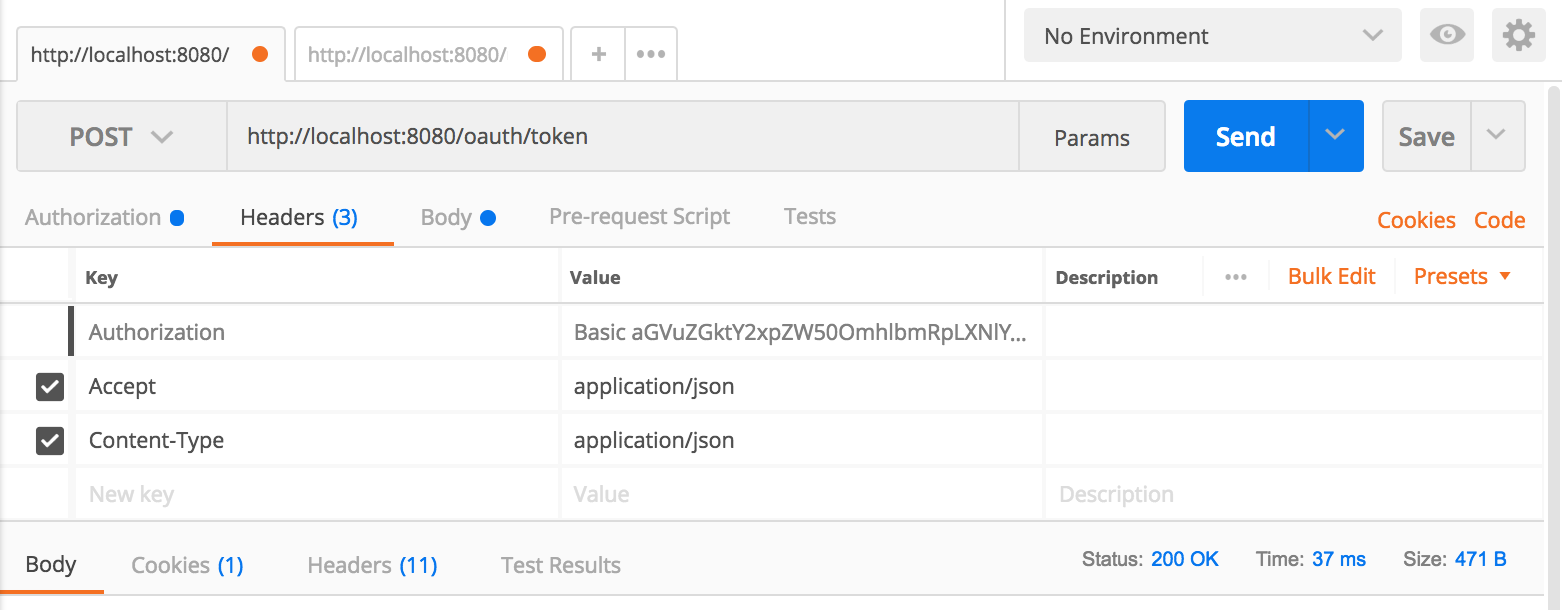
Task: Uncheck the Accept header checkbox
Action: (x=50, y=387)
